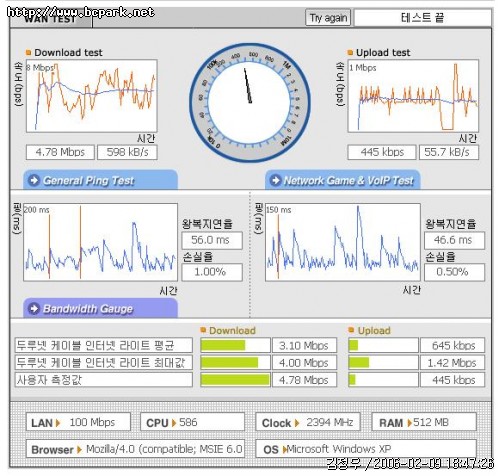The height and width of the screenshot is (476, 500).
Task: Click the general ping latency graph
Action: [100, 242]
